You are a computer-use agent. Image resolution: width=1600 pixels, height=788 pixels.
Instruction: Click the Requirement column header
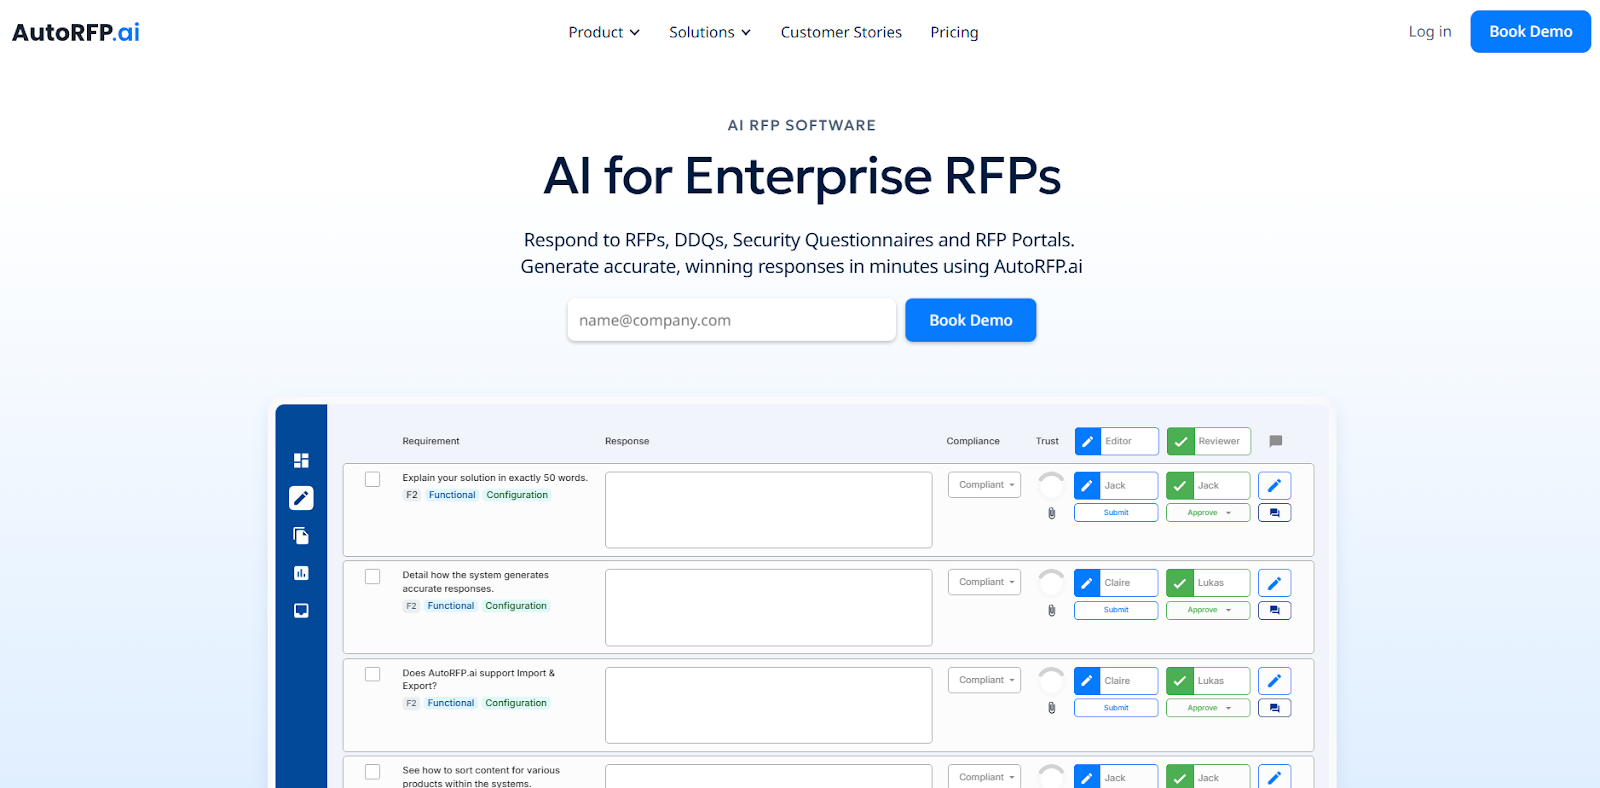pyautogui.click(x=431, y=441)
